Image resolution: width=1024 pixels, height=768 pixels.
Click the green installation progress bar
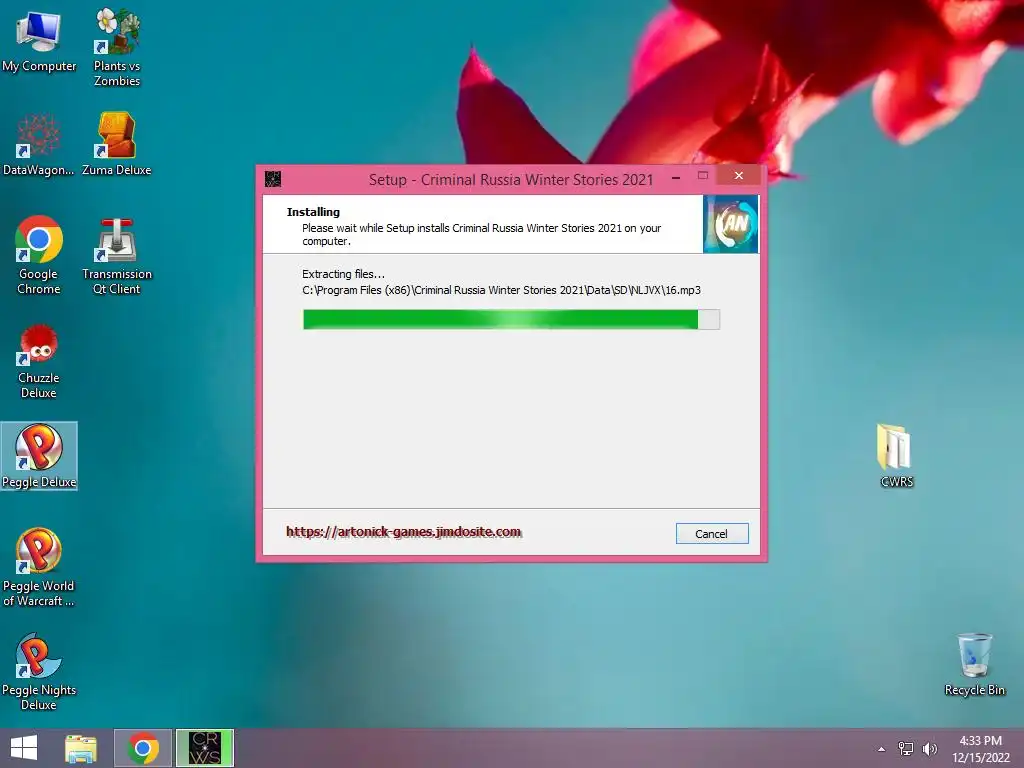tap(511, 319)
